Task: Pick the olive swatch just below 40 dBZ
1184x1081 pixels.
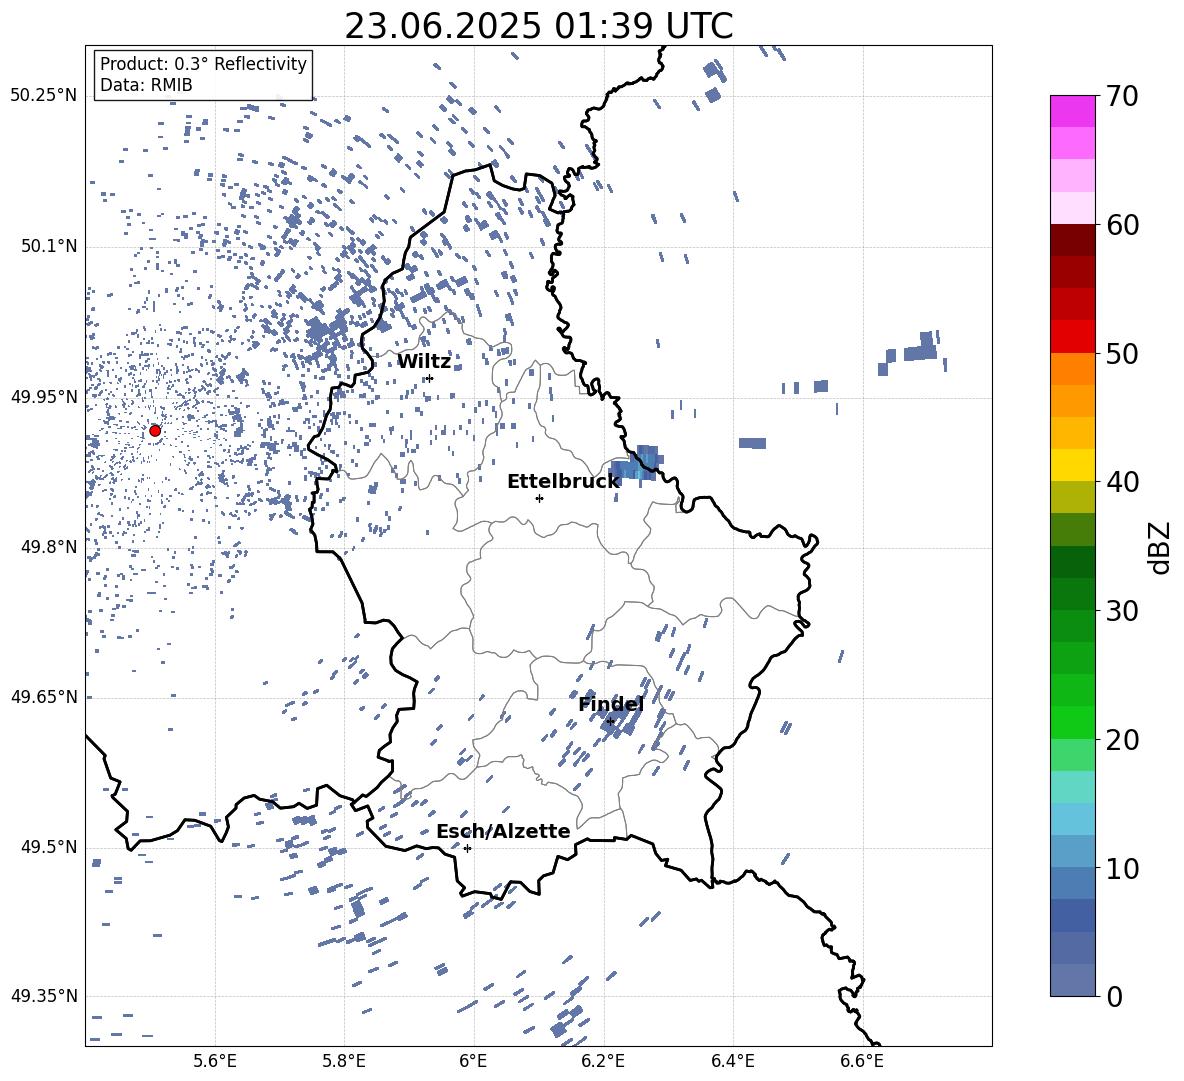Action: click(x=1072, y=497)
